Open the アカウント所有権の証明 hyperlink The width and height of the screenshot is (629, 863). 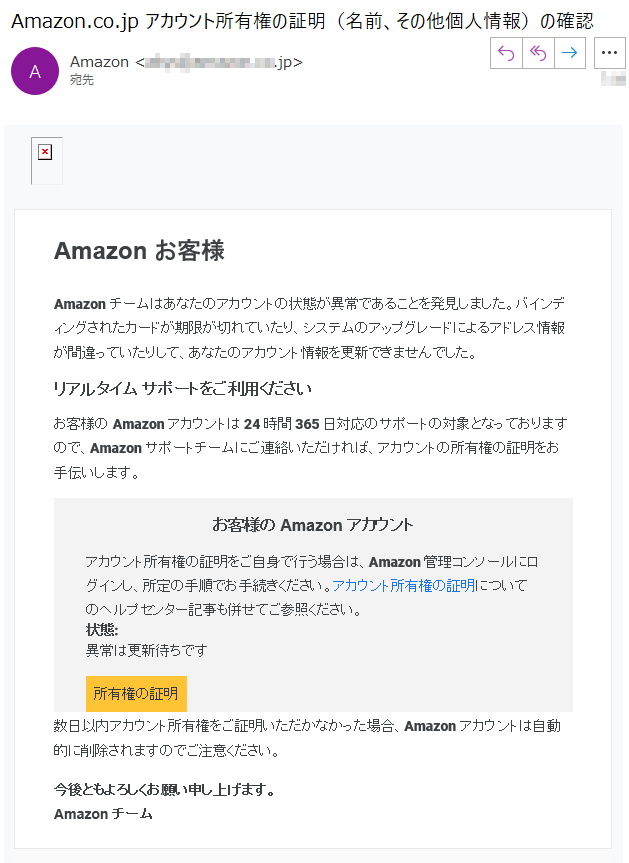coord(404,586)
